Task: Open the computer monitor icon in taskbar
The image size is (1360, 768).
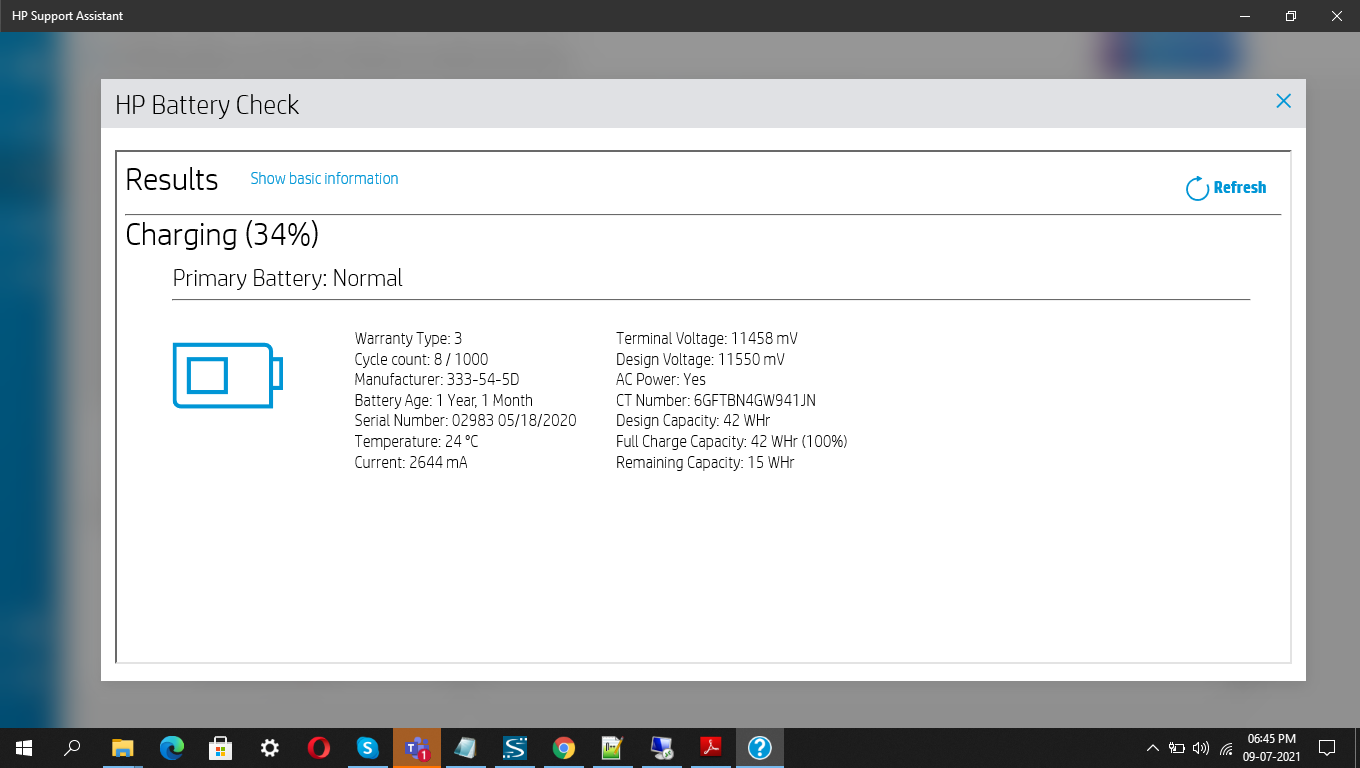Action: click(662, 747)
